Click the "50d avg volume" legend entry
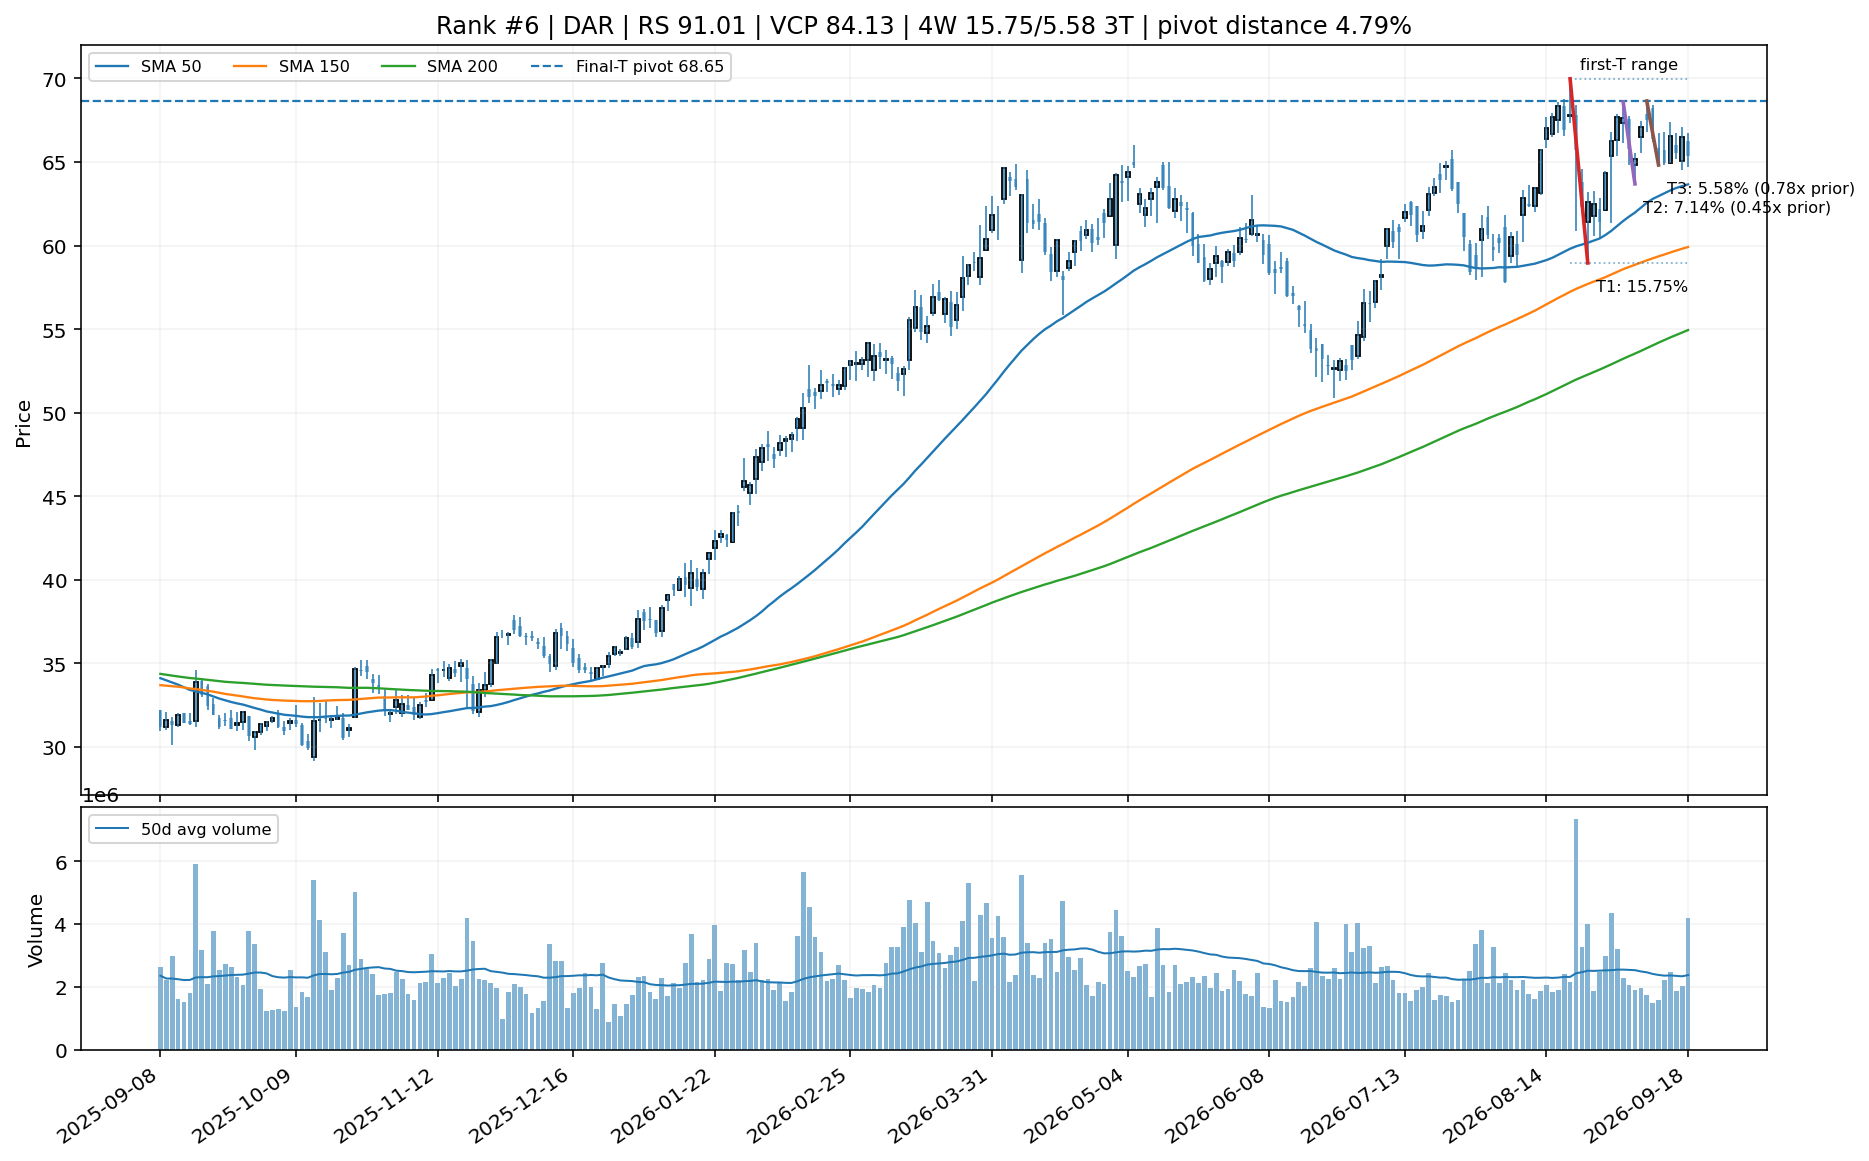Screen dimensions: 1869x1161 (184, 829)
